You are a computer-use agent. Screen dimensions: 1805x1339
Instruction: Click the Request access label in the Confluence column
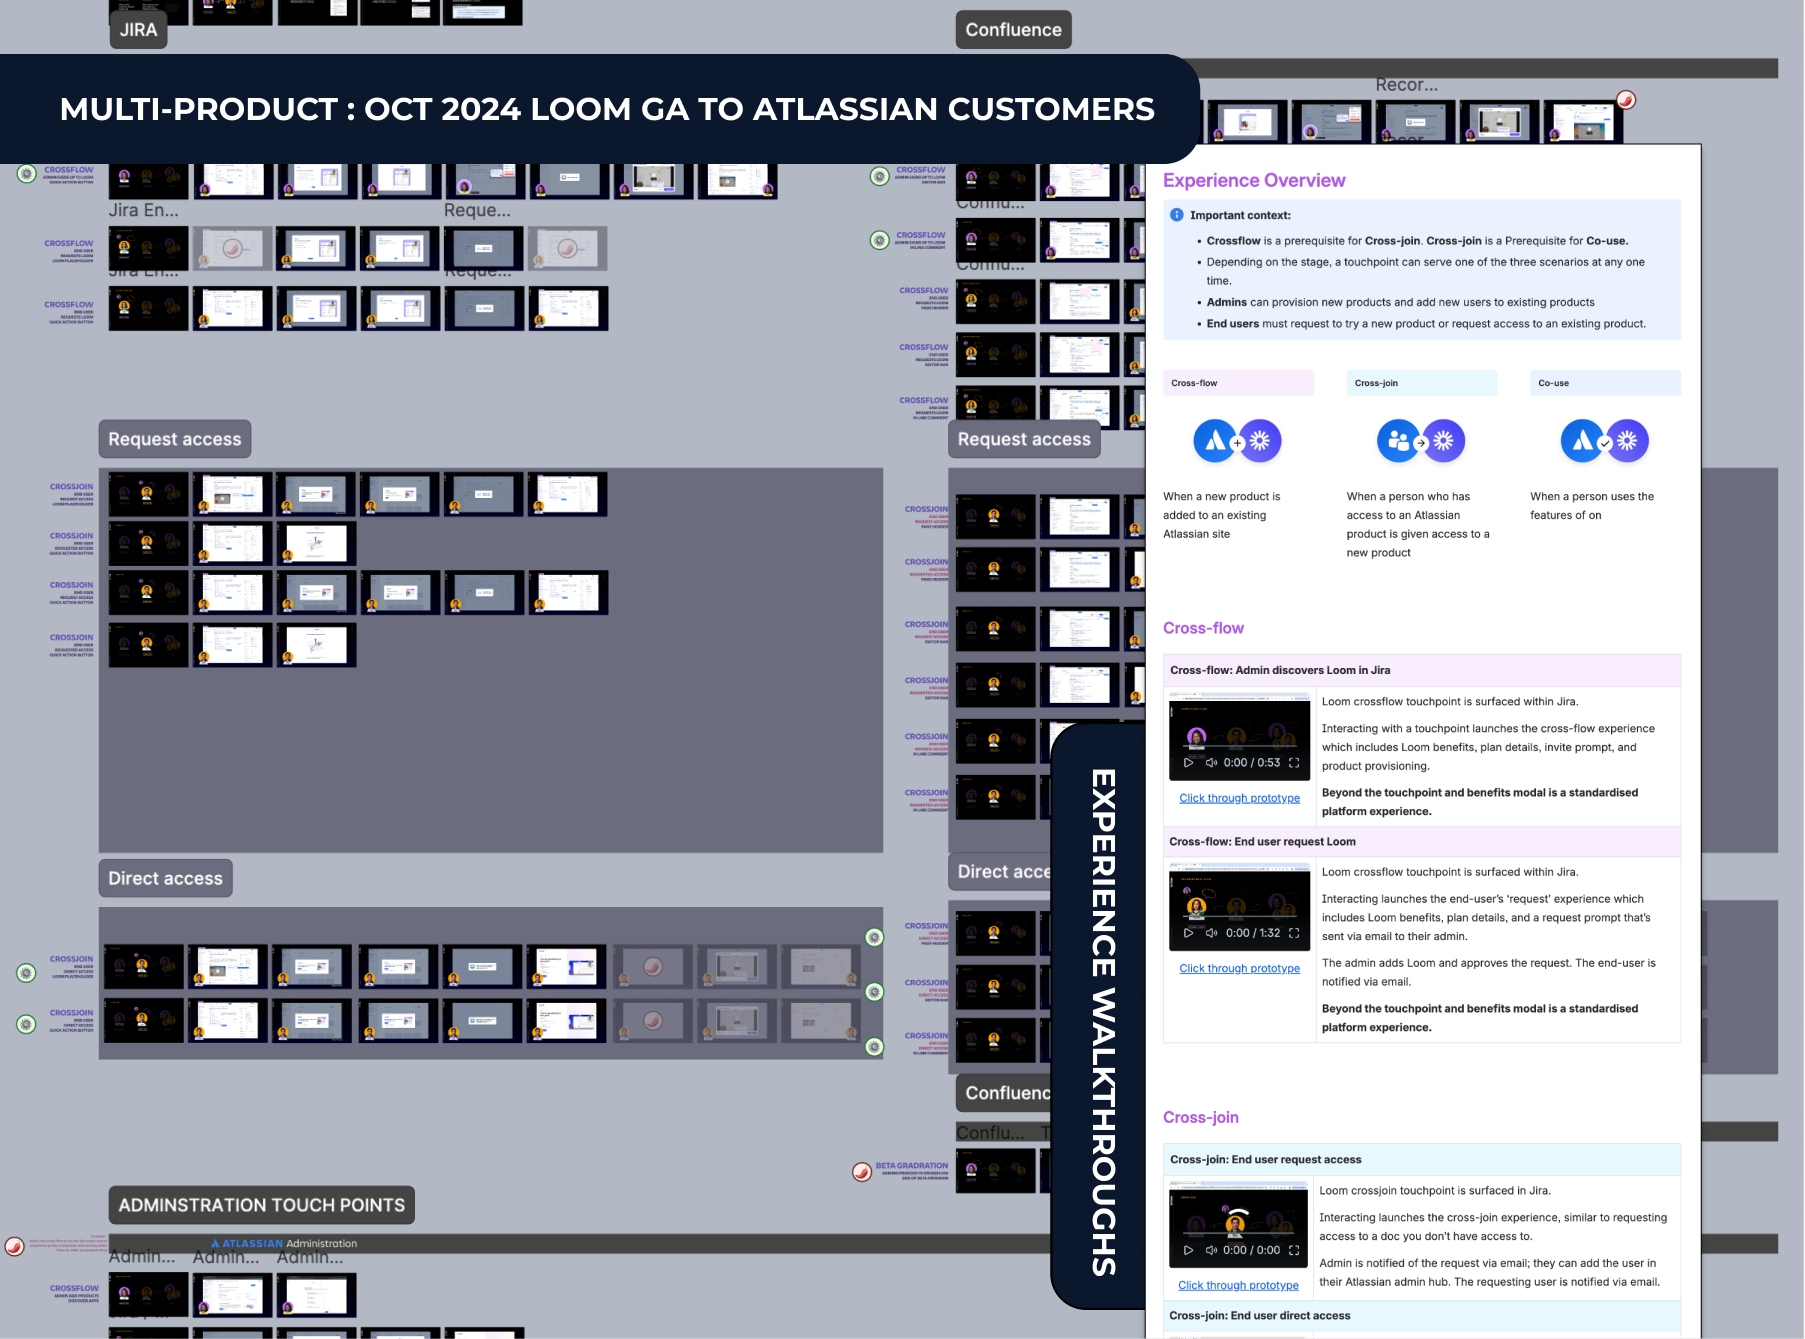click(x=1024, y=439)
